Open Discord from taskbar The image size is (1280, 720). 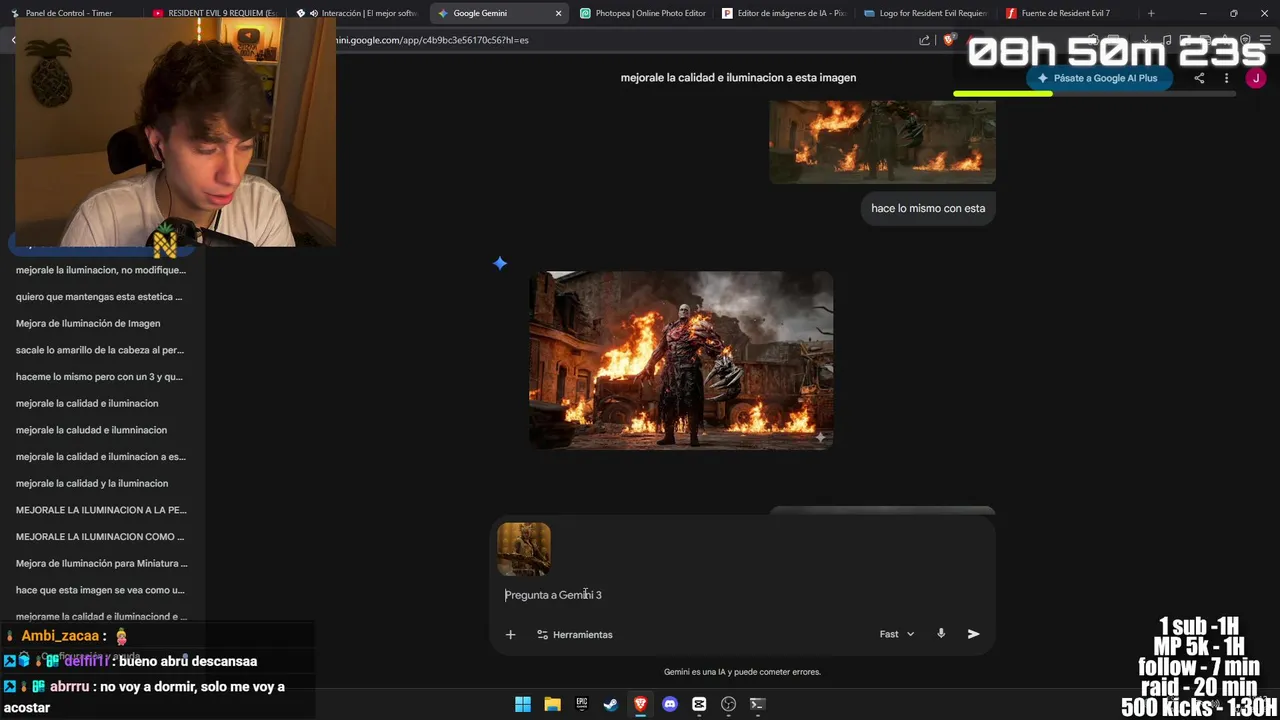[670, 704]
